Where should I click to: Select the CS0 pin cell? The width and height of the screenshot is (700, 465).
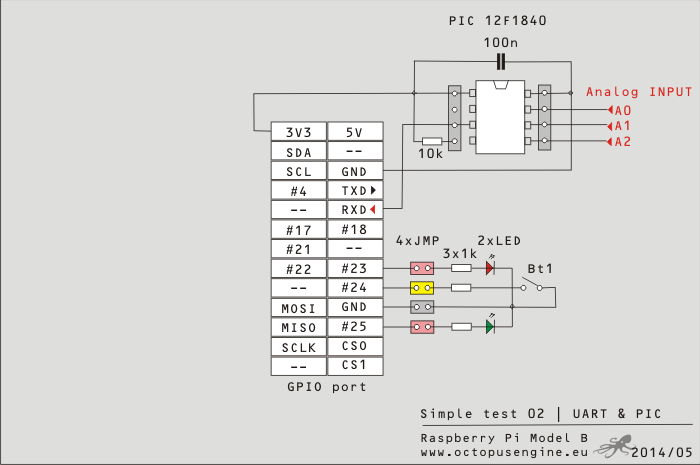point(355,347)
